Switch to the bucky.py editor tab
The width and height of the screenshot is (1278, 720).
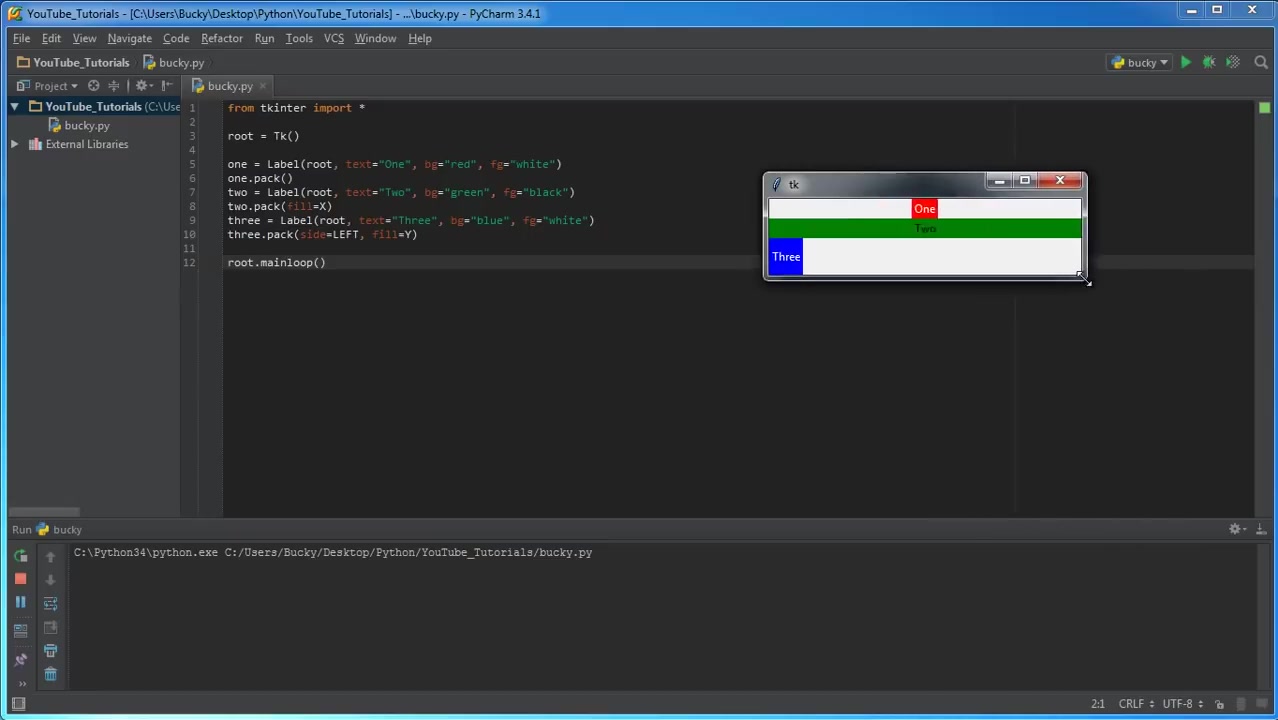click(230, 86)
